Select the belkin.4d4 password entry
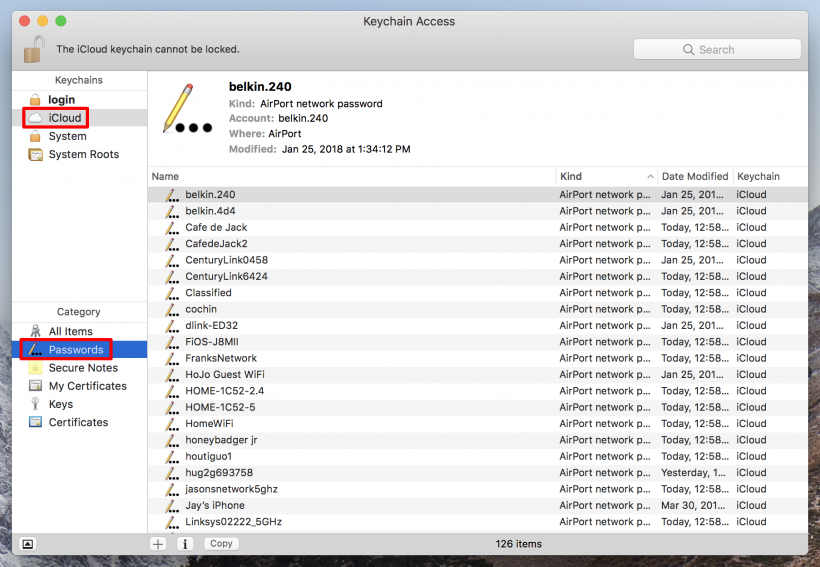820x567 pixels. [x=477, y=211]
